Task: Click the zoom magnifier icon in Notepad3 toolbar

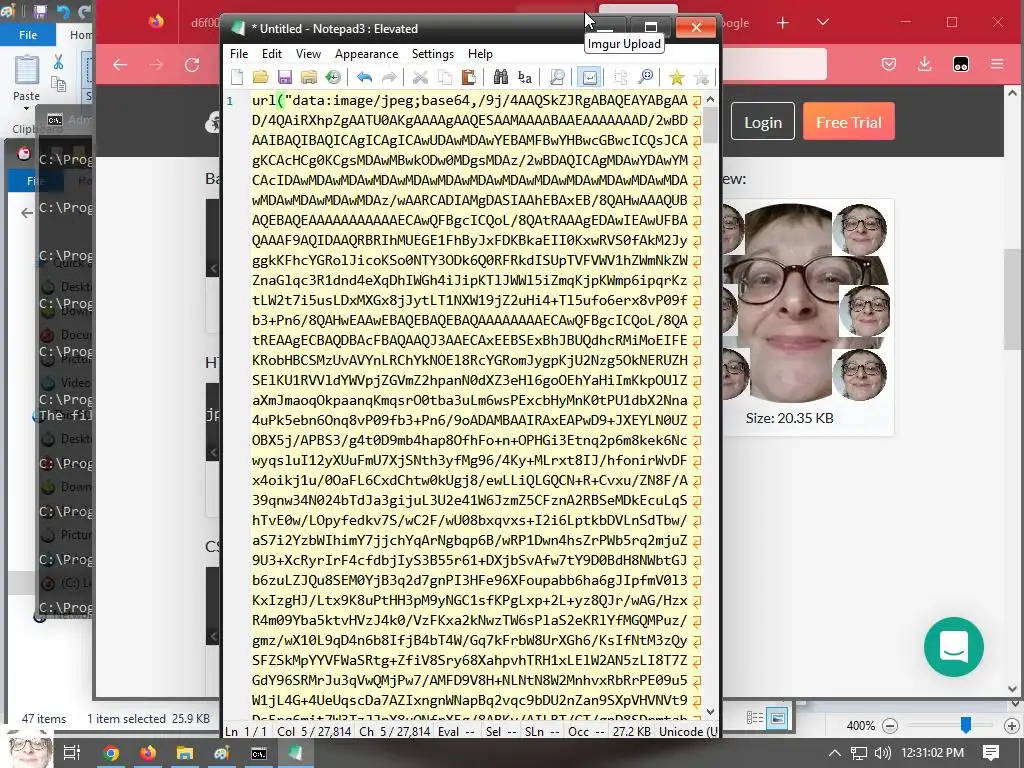Action: point(645,77)
